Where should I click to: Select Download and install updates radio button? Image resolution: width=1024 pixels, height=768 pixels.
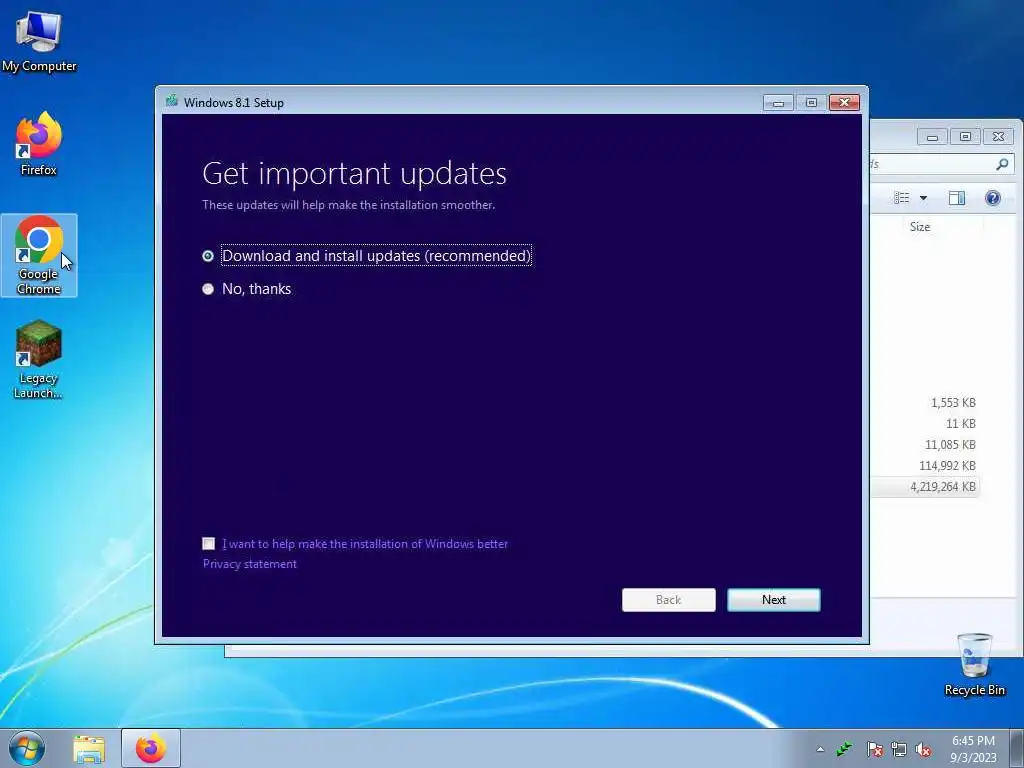[x=208, y=256]
